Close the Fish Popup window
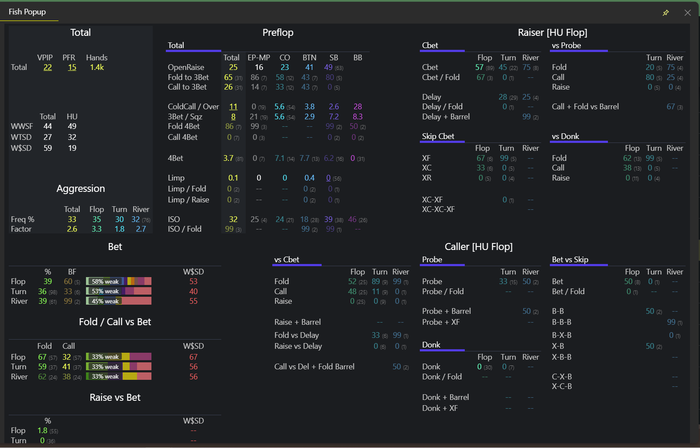 688,12
